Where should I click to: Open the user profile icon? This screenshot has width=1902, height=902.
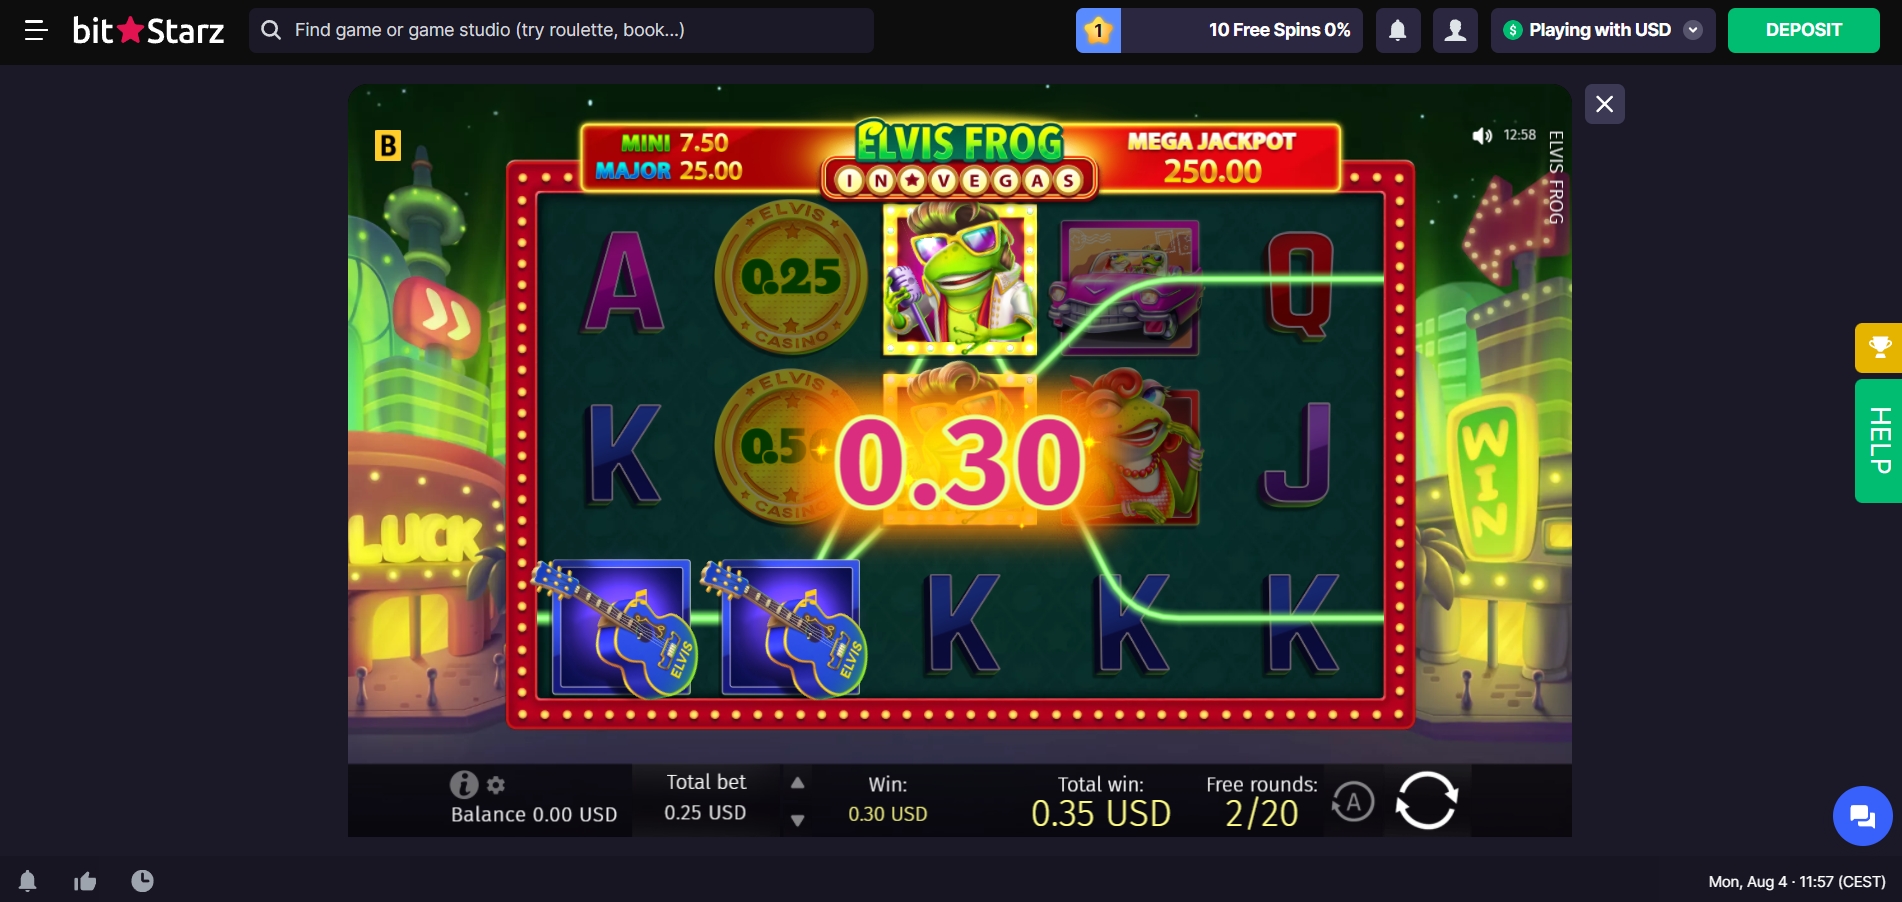tap(1456, 30)
